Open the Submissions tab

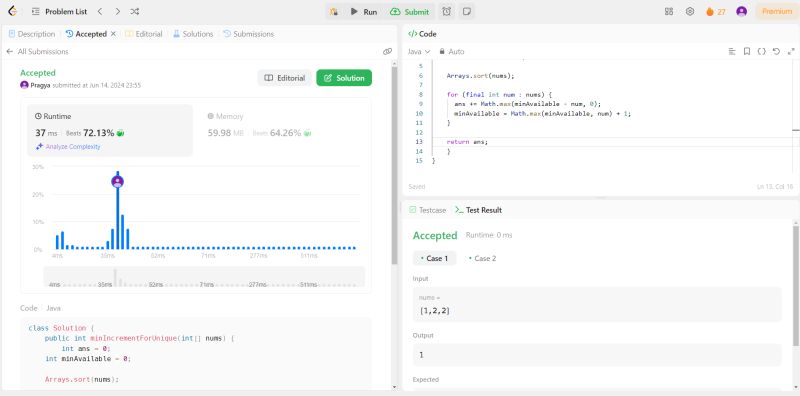248,34
